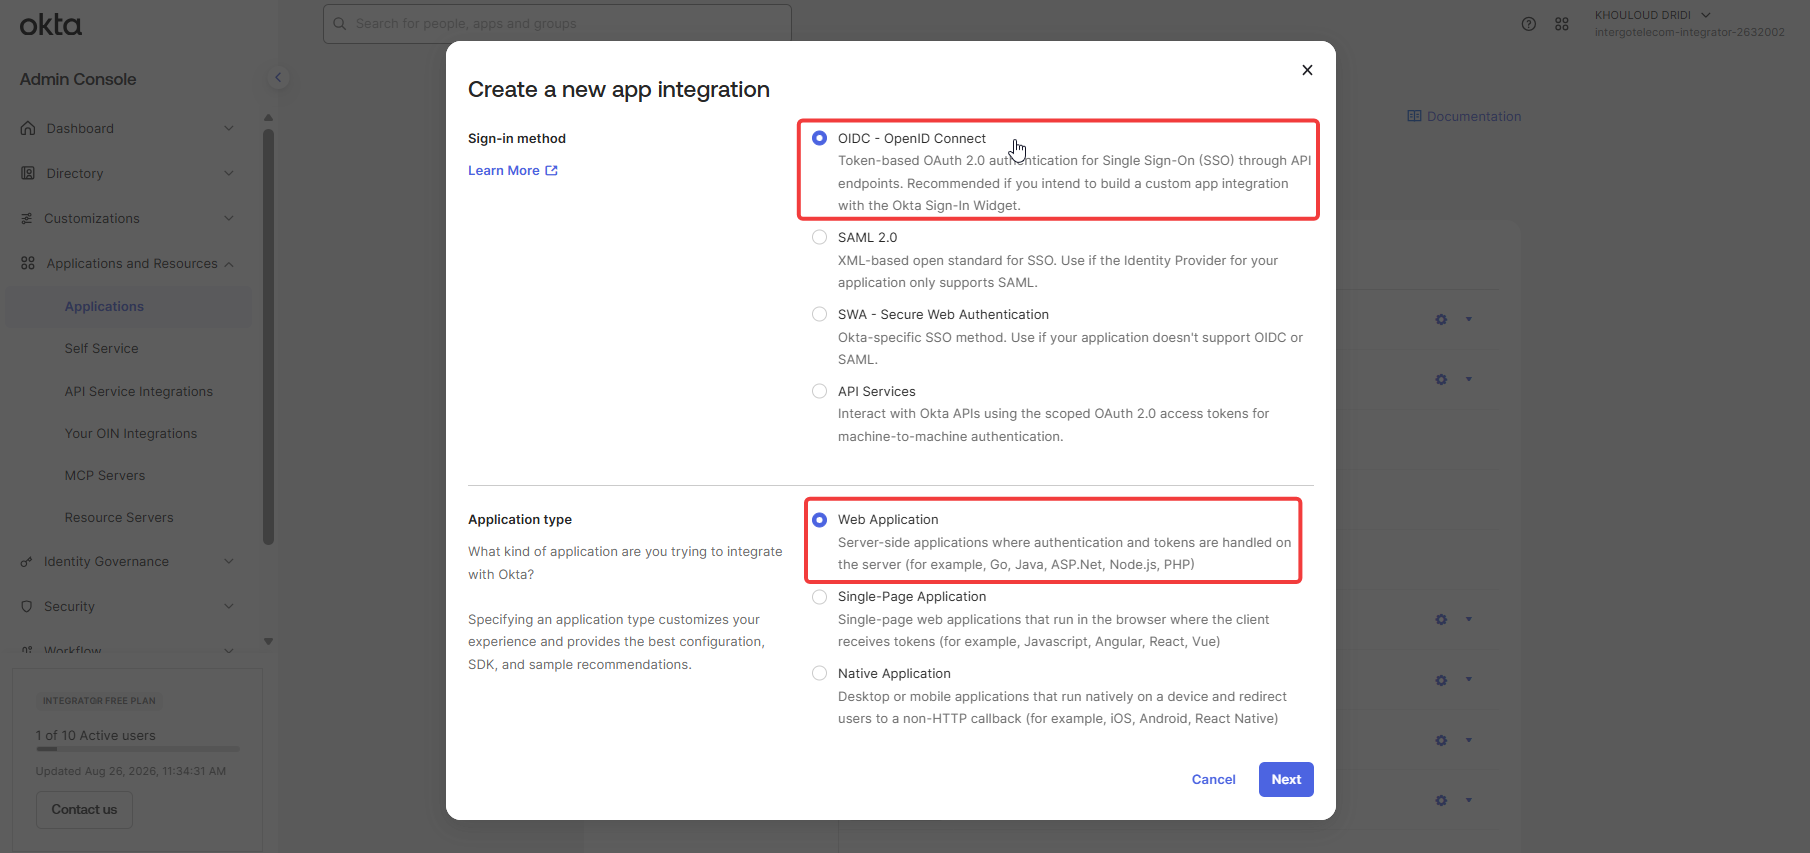Open the apps grid icon in header

point(1562,24)
